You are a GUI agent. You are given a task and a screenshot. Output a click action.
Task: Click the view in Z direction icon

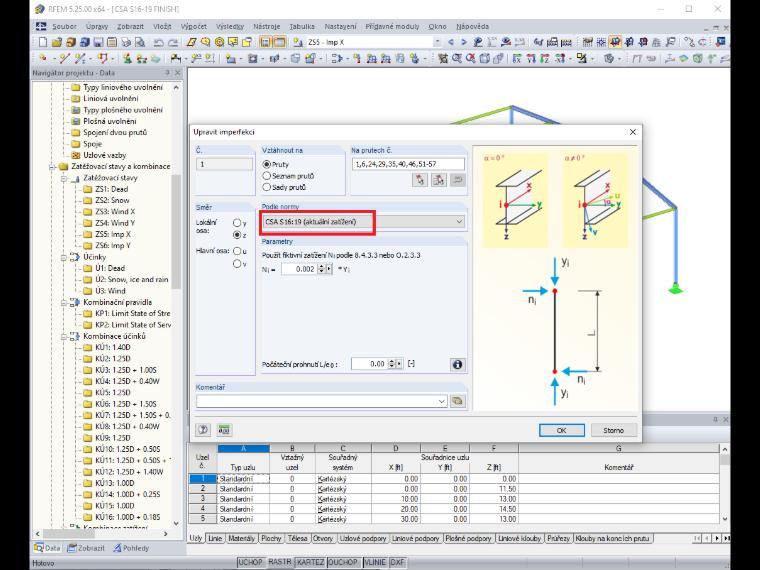[x=545, y=59]
